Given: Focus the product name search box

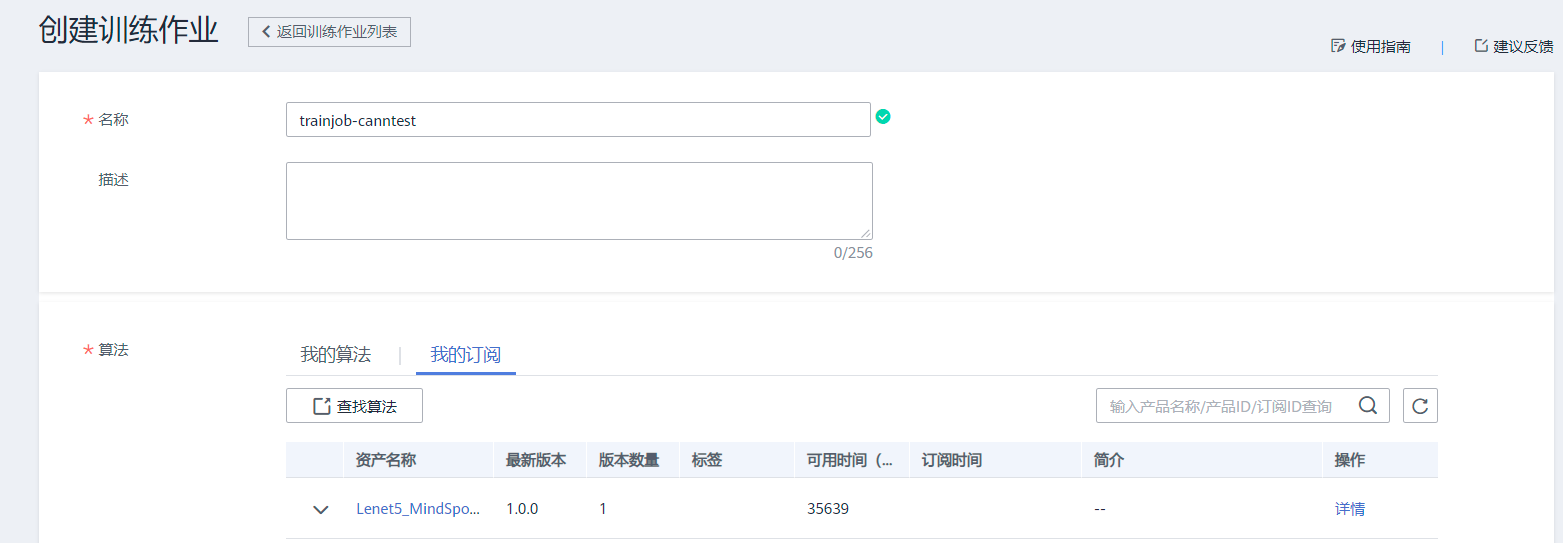Looking at the screenshot, I should tap(1225, 406).
